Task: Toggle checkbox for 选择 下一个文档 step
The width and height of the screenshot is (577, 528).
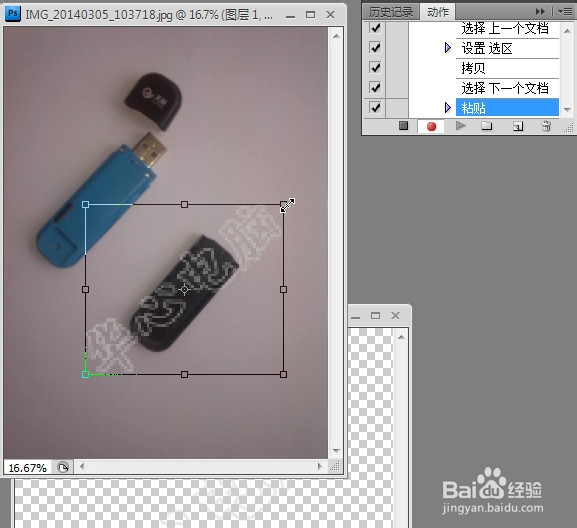Action: (x=375, y=87)
